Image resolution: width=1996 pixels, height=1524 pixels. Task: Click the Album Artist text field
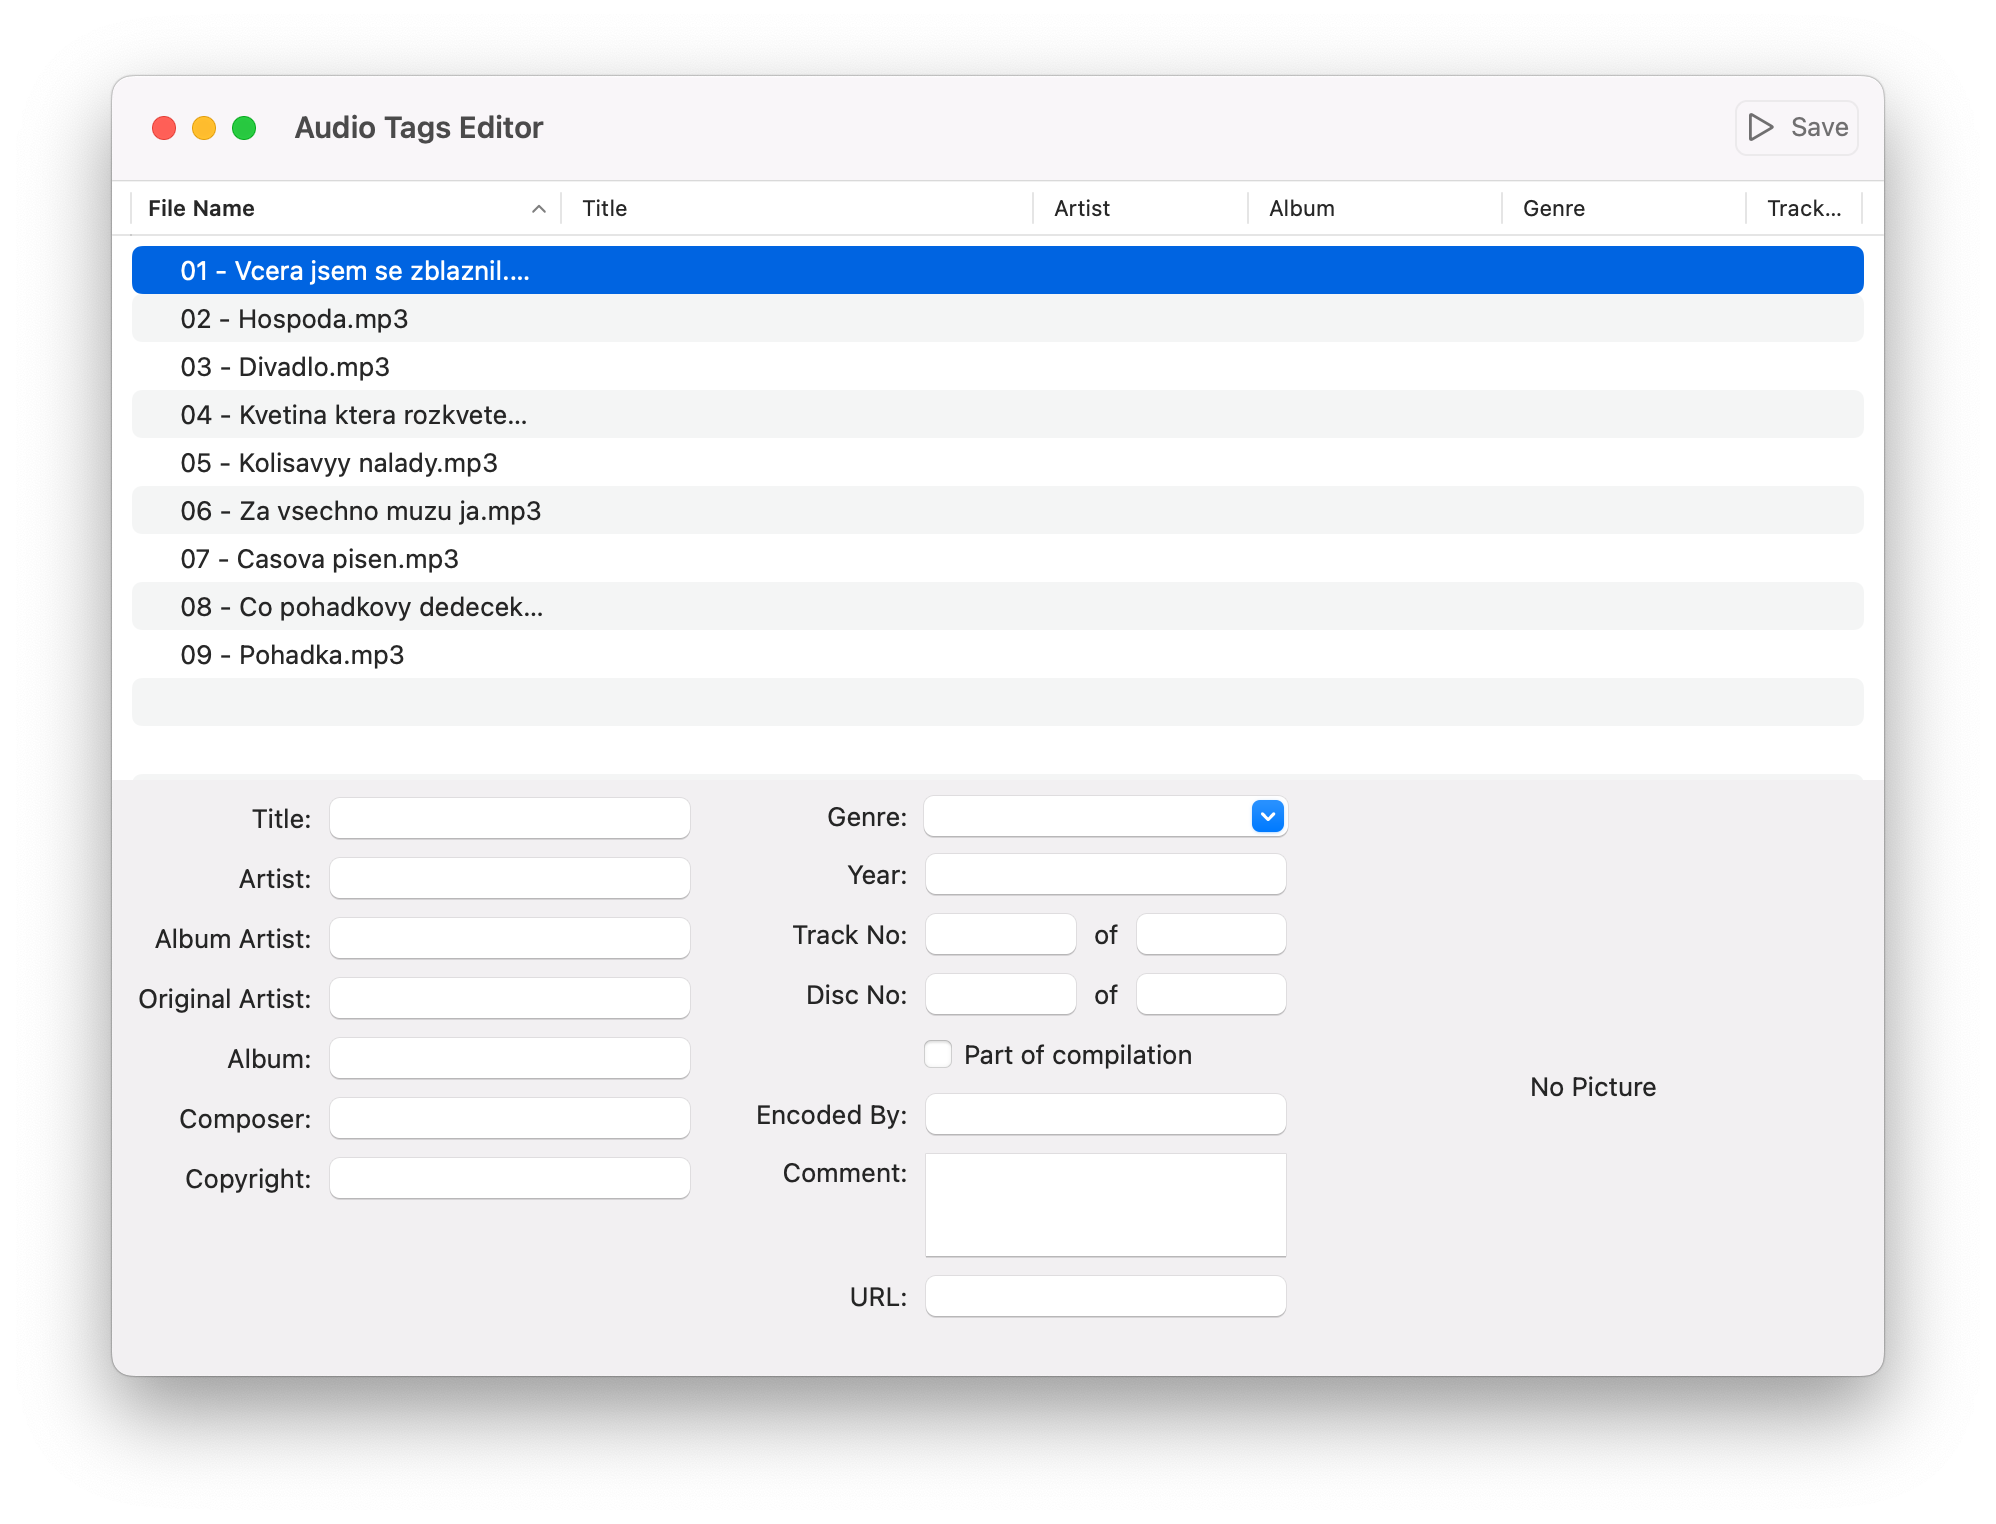509,938
